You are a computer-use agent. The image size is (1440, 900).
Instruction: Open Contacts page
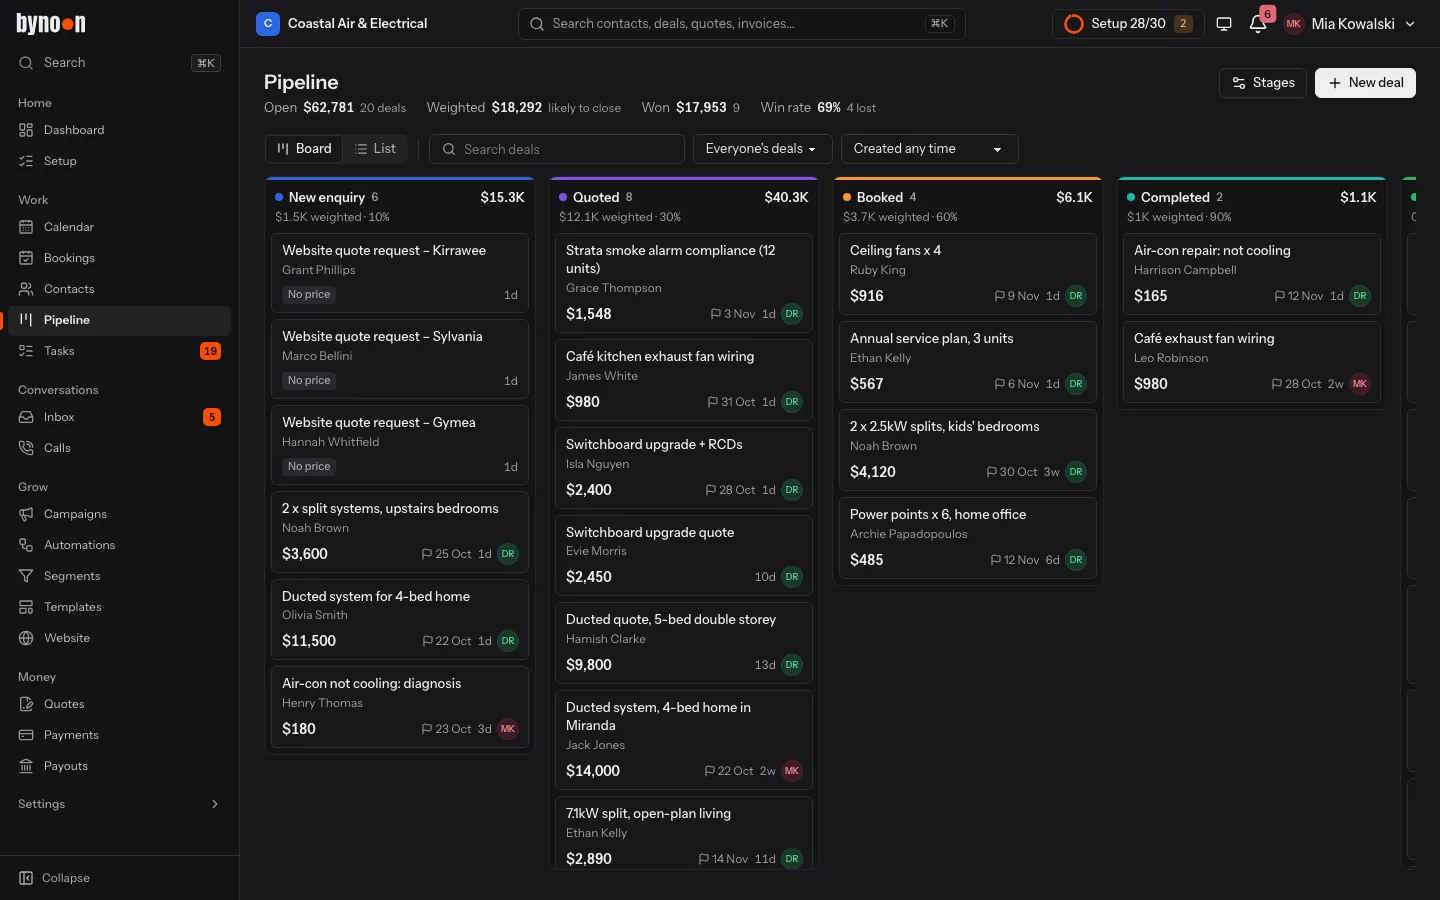(x=120, y=289)
